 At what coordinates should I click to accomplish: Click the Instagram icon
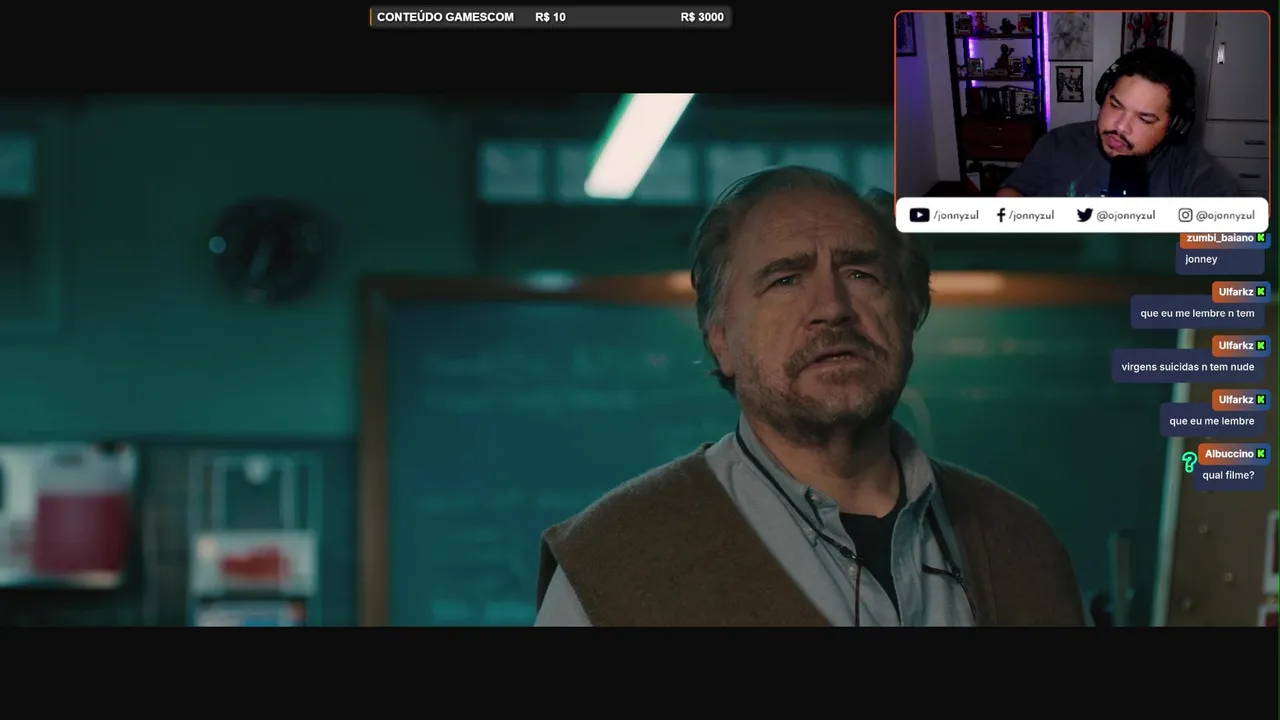(1185, 215)
